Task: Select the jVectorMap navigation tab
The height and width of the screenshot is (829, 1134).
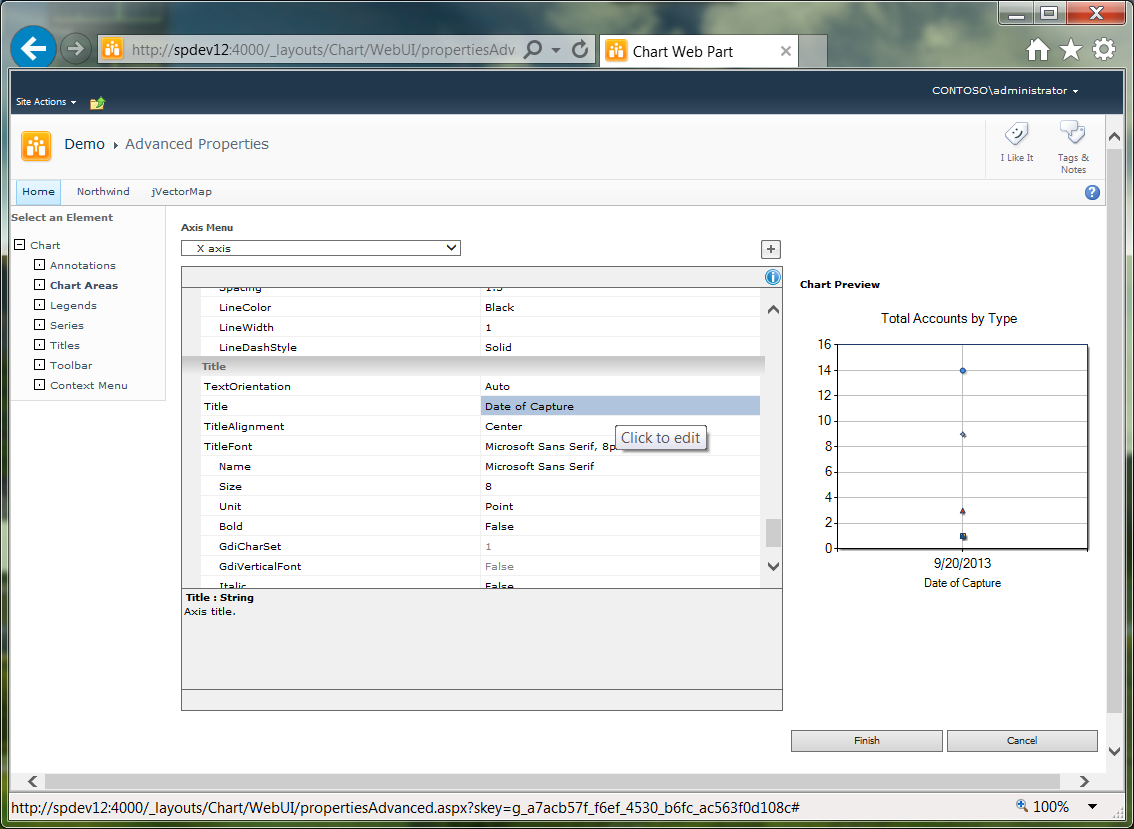Action: pyautogui.click(x=182, y=192)
